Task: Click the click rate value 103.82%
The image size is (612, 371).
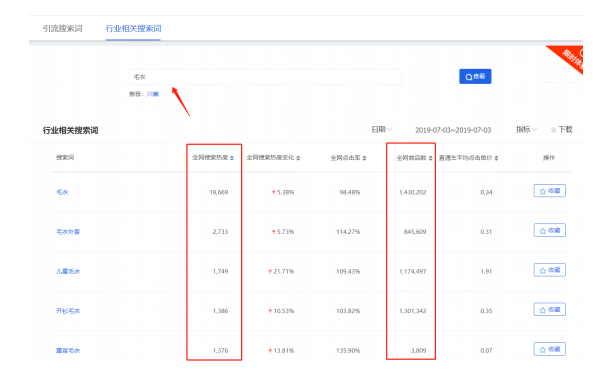Action: (x=348, y=311)
